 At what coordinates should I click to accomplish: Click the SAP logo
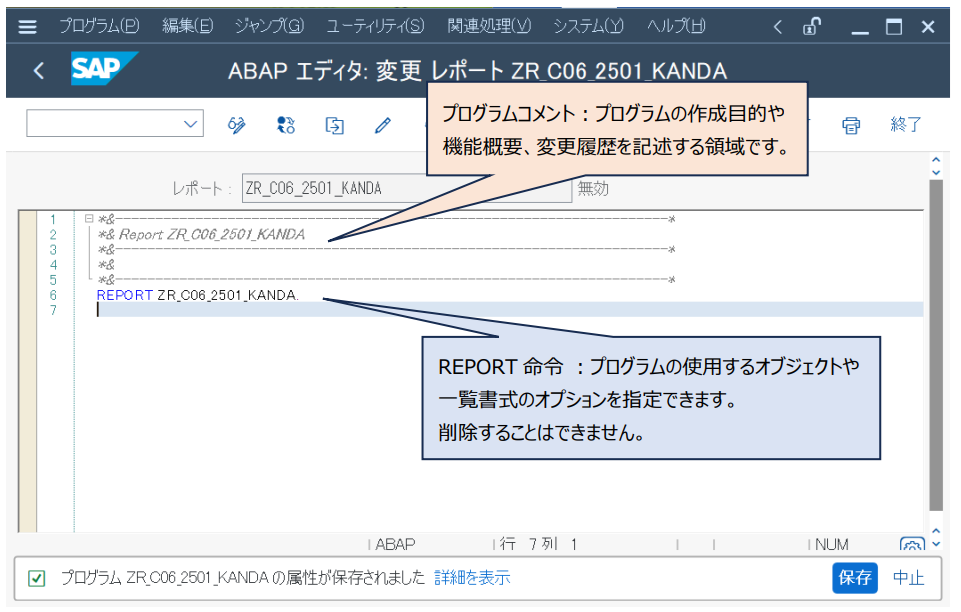tap(104, 69)
